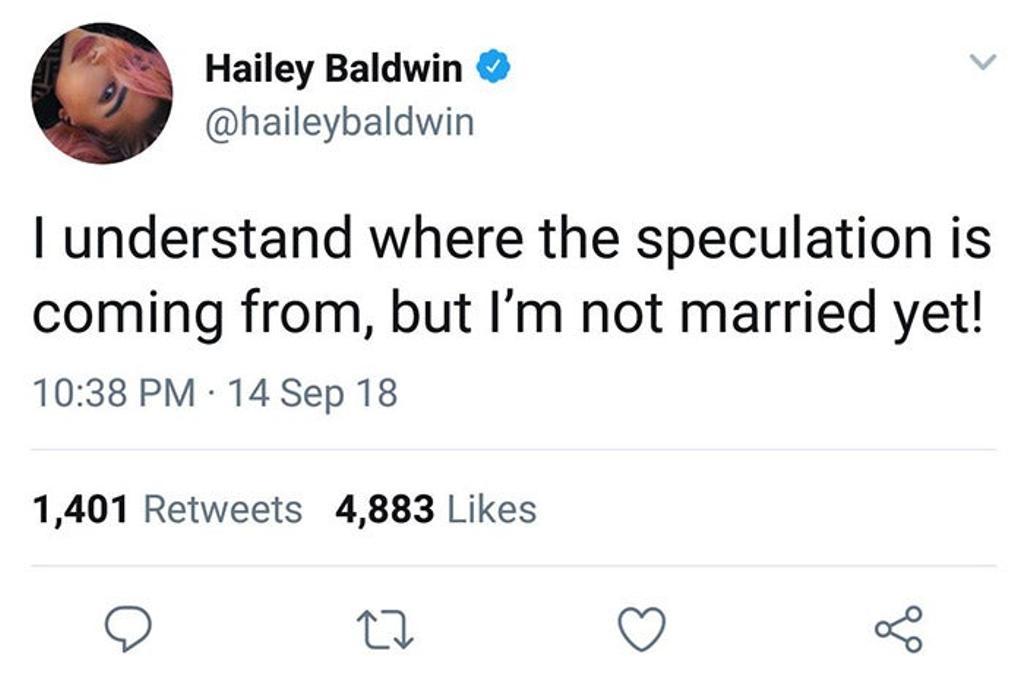Select the @haileybaldwin handle
The width and height of the screenshot is (1024, 676).
(336, 122)
